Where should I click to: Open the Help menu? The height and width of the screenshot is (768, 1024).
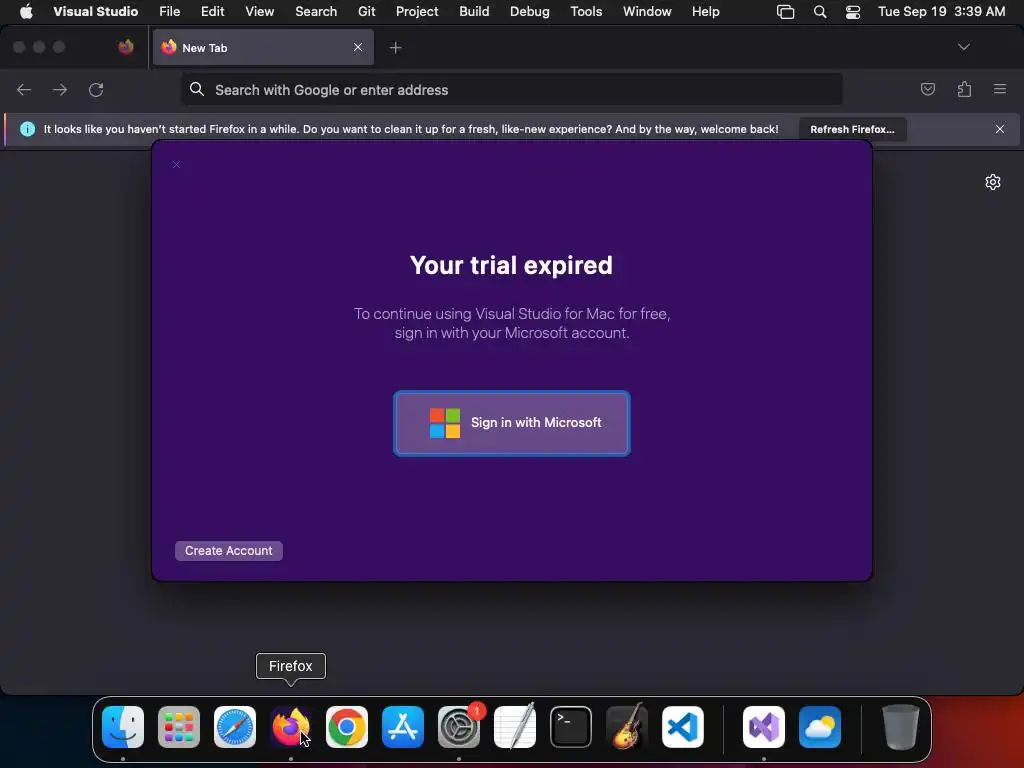705,11
